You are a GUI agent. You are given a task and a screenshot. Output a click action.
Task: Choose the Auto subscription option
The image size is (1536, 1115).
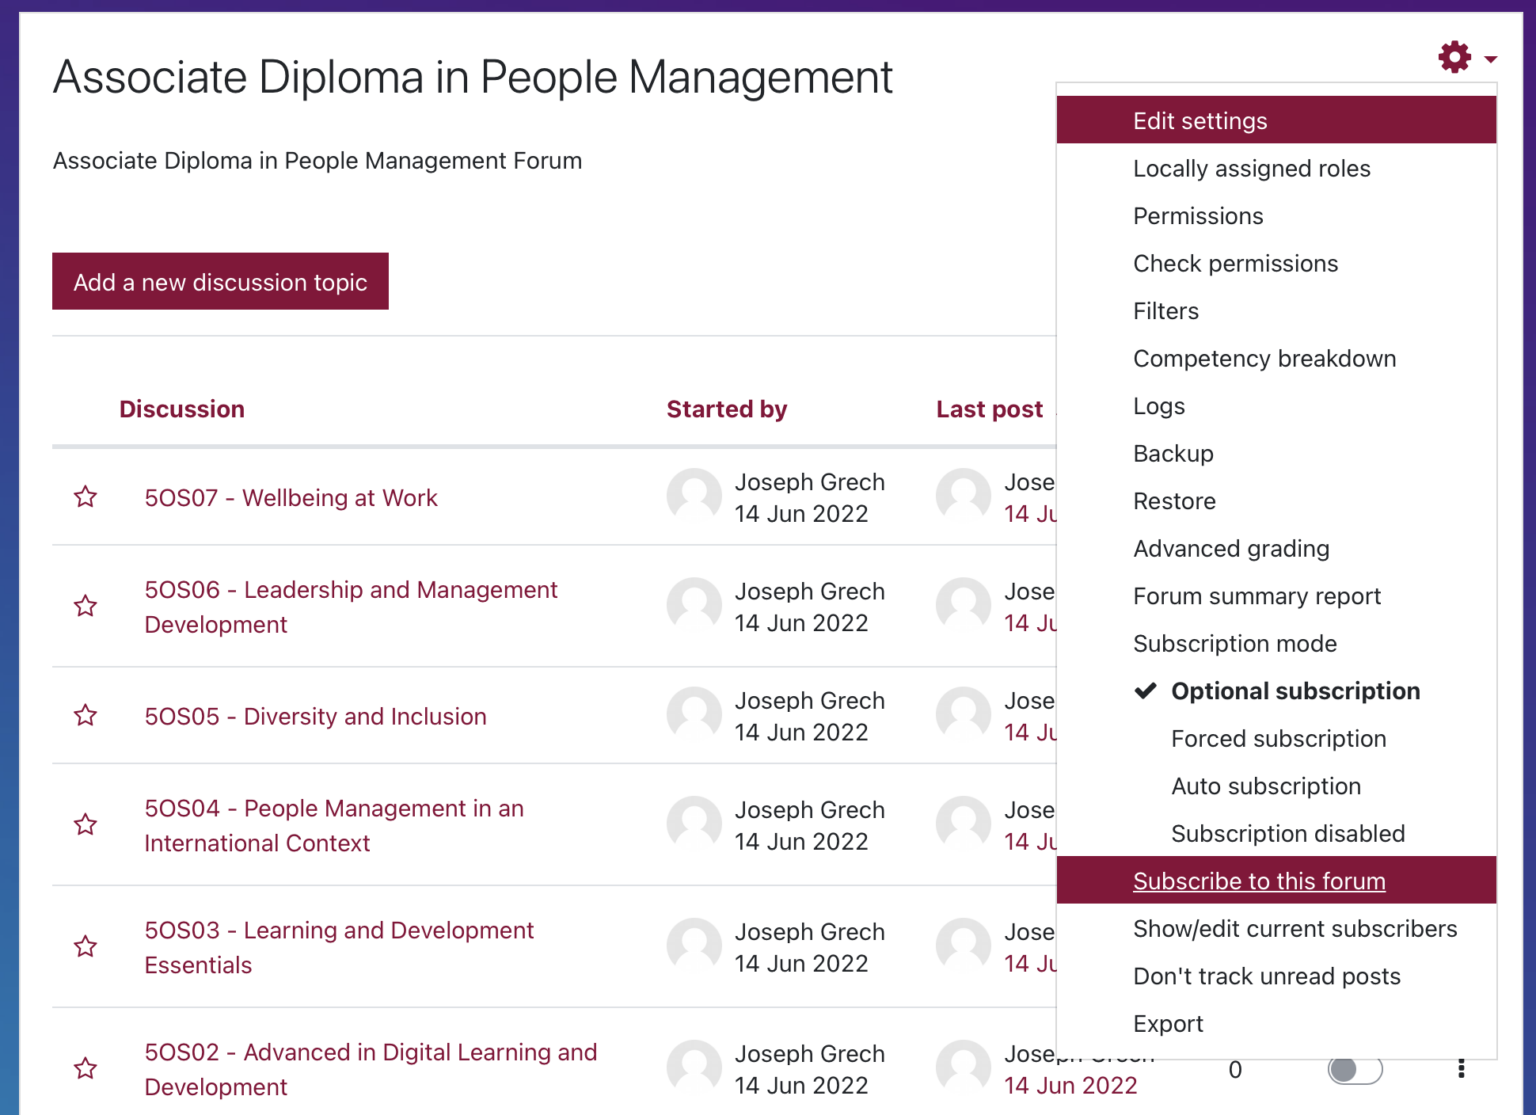1265,786
